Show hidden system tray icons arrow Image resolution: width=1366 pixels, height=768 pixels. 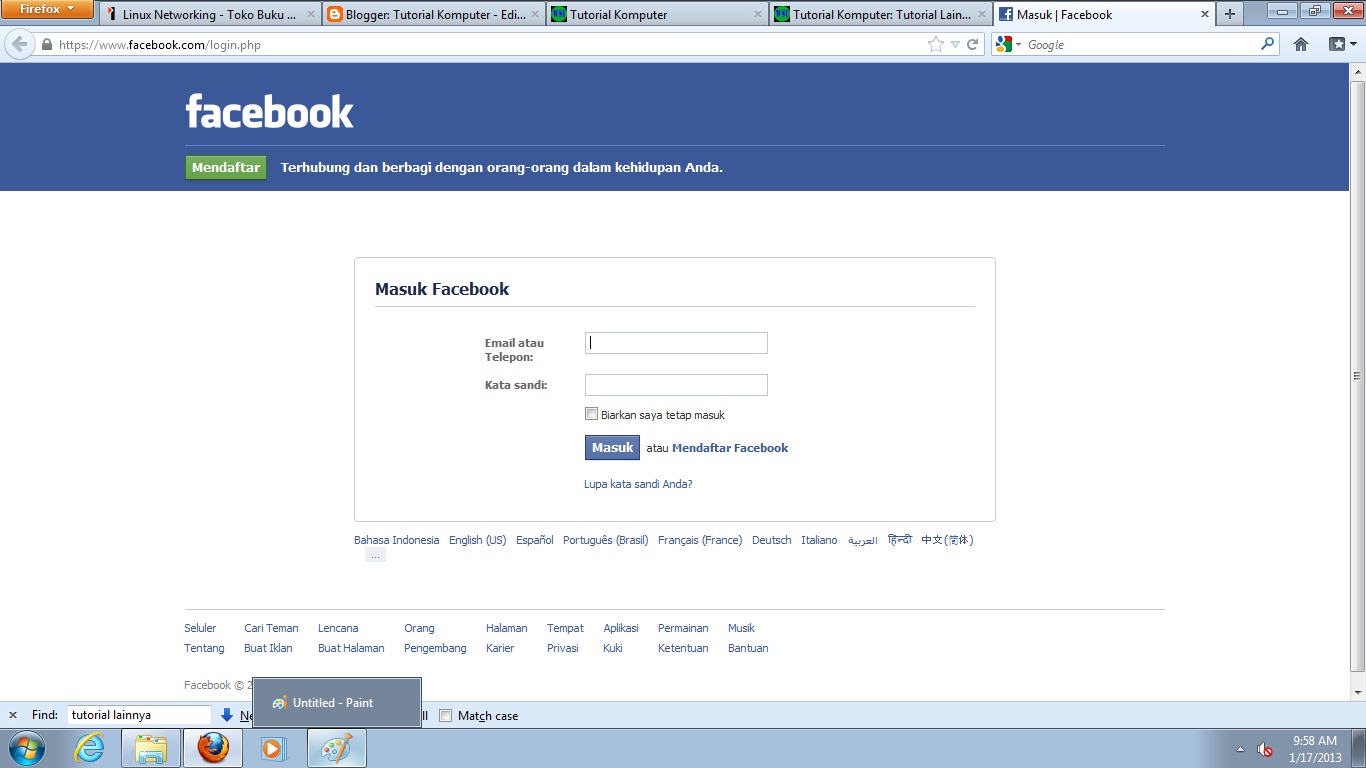[x=1241, y=749]
